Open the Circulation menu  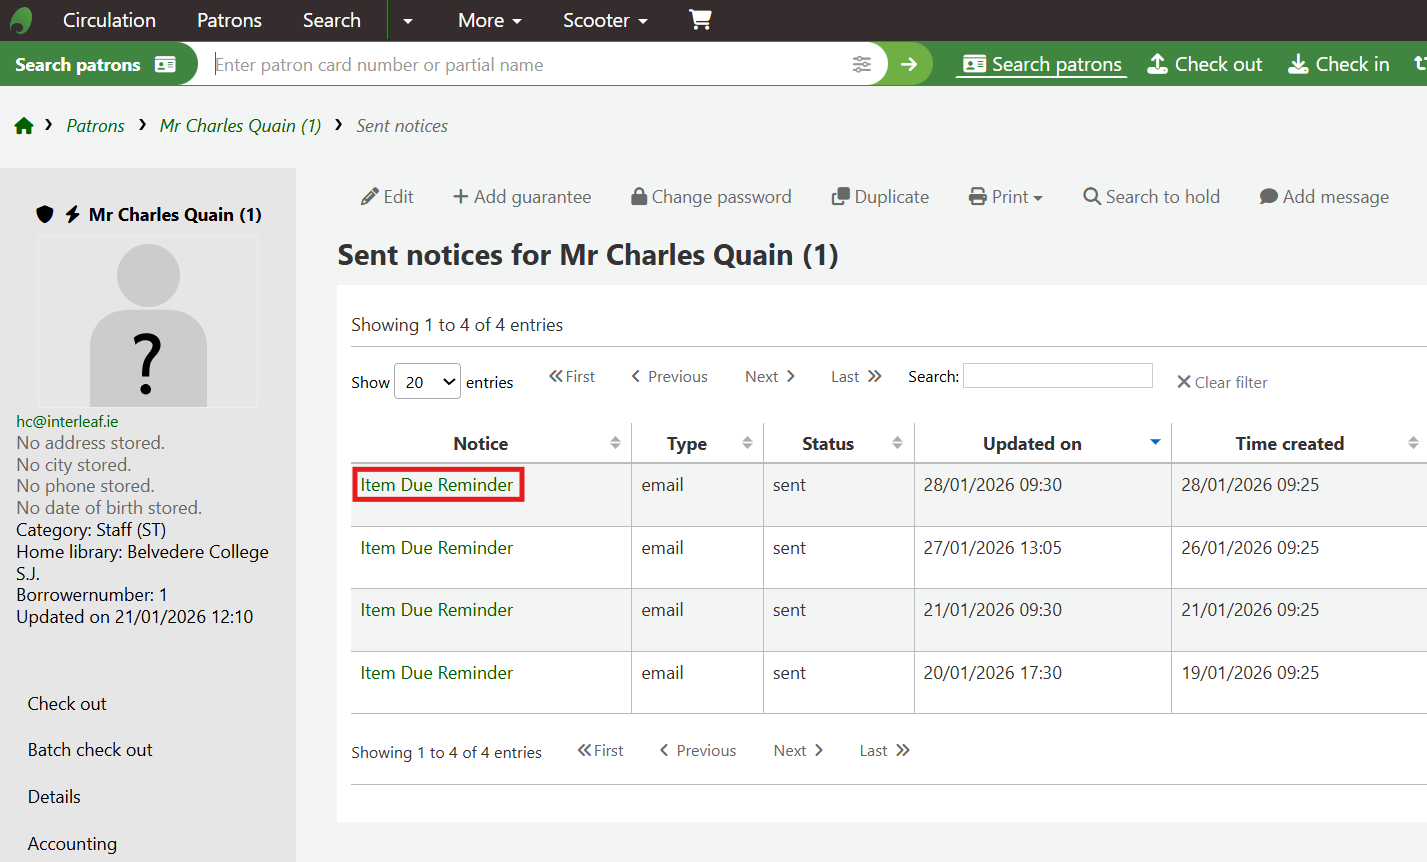click(x=109, y=20)
